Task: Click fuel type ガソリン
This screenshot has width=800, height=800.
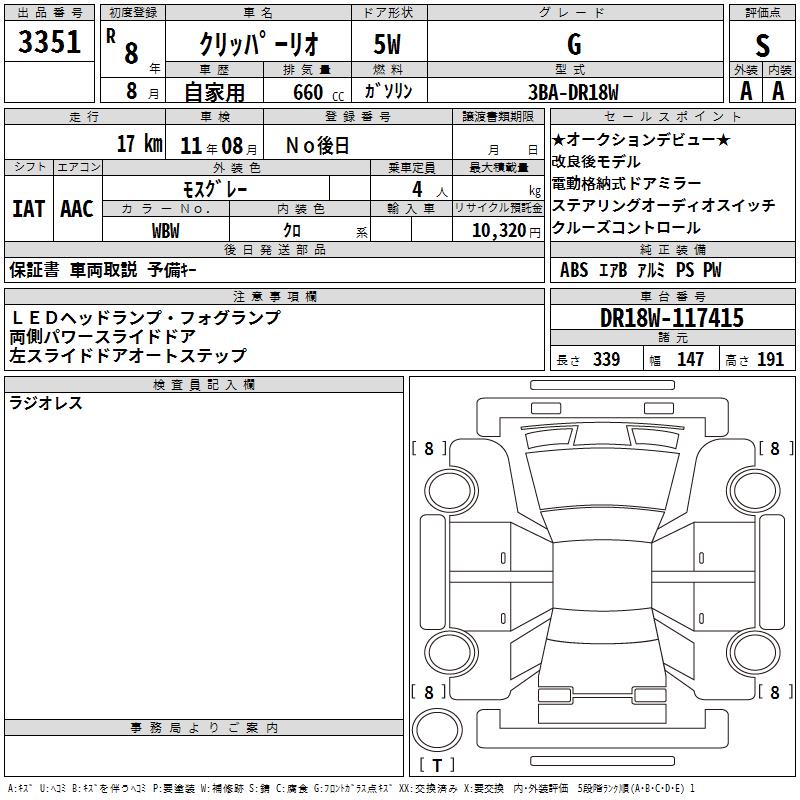Action: tap(388, 91)
